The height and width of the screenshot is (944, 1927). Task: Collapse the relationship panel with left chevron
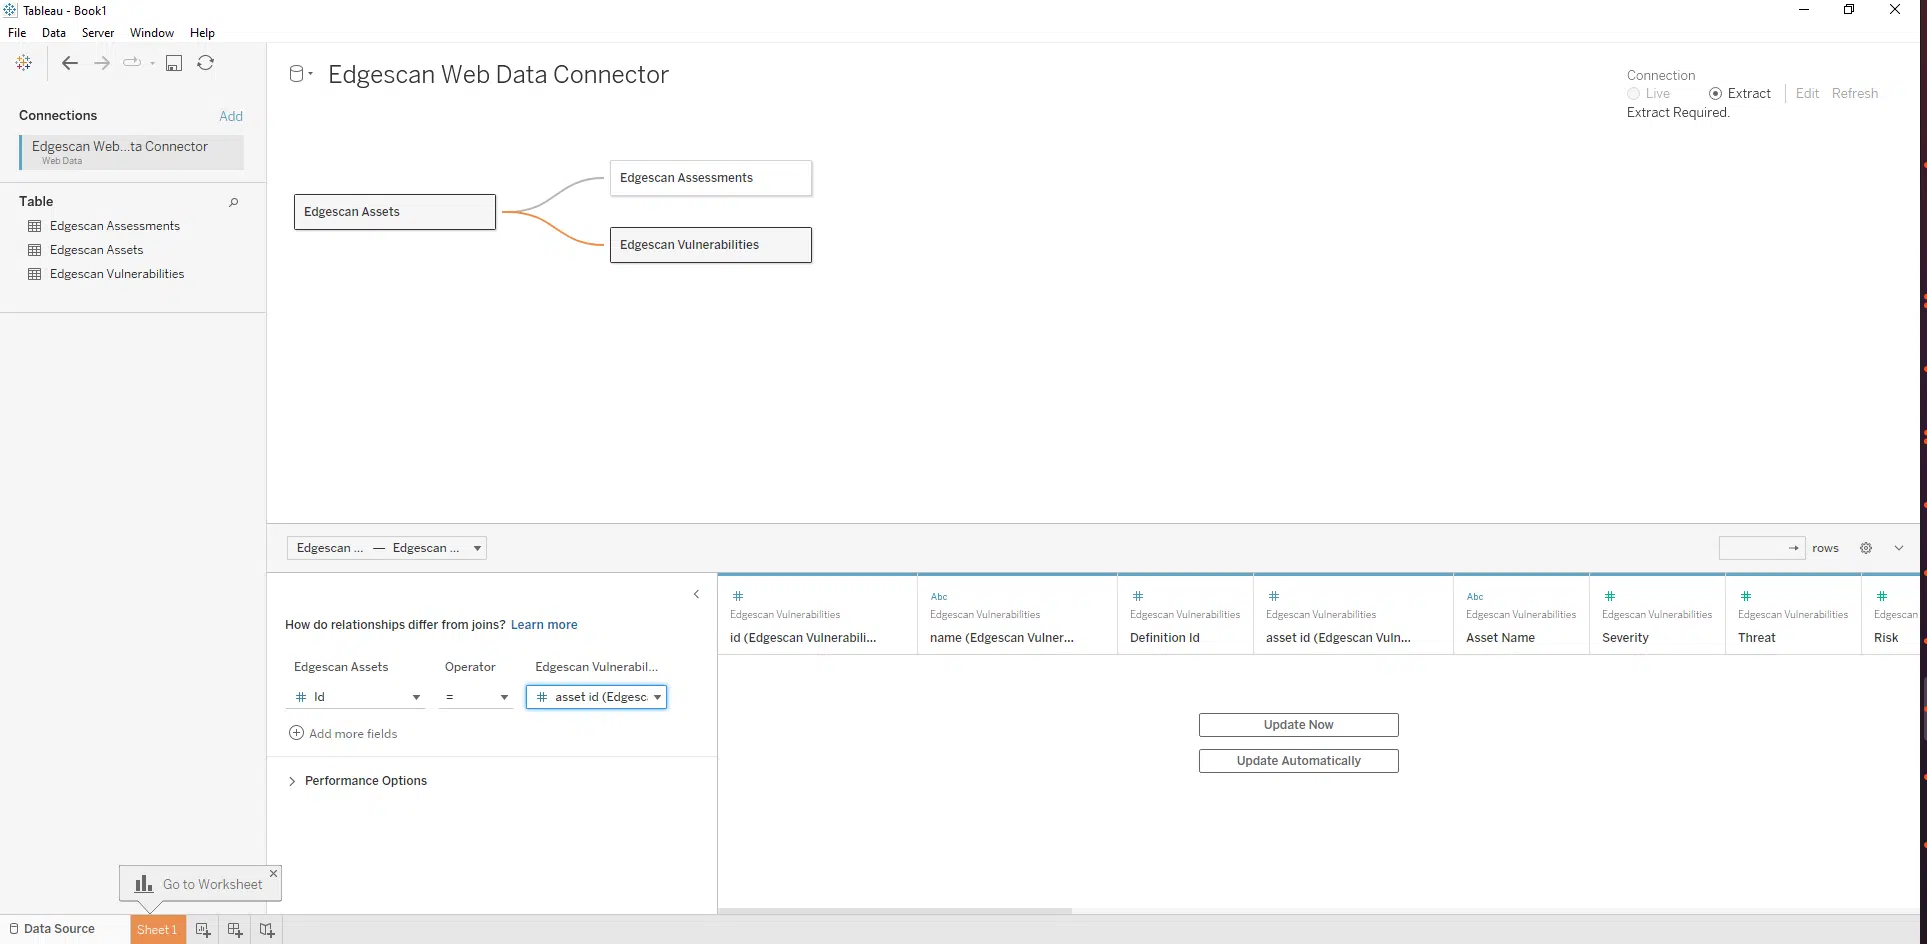(697, 594)
